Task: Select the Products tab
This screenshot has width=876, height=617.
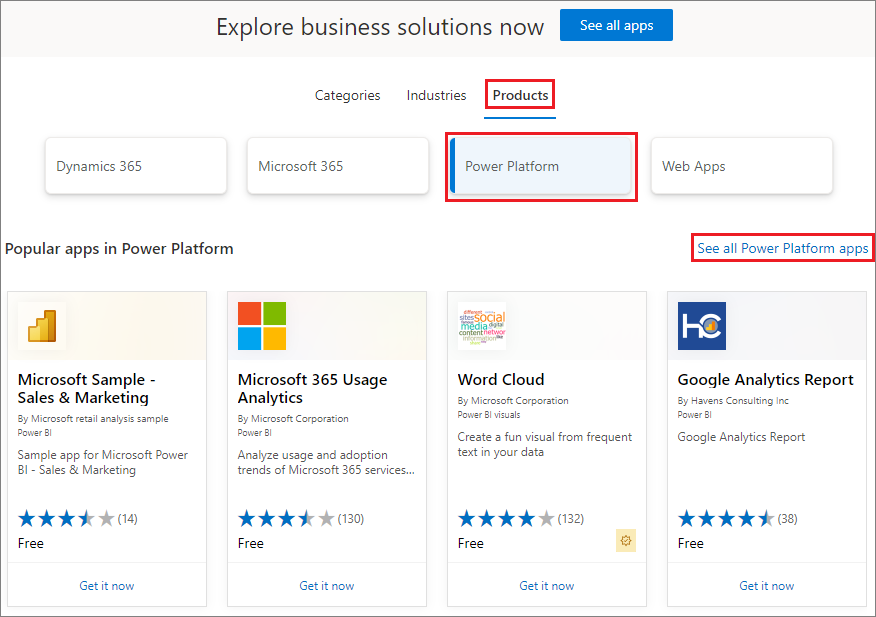Action: point(520,96)
